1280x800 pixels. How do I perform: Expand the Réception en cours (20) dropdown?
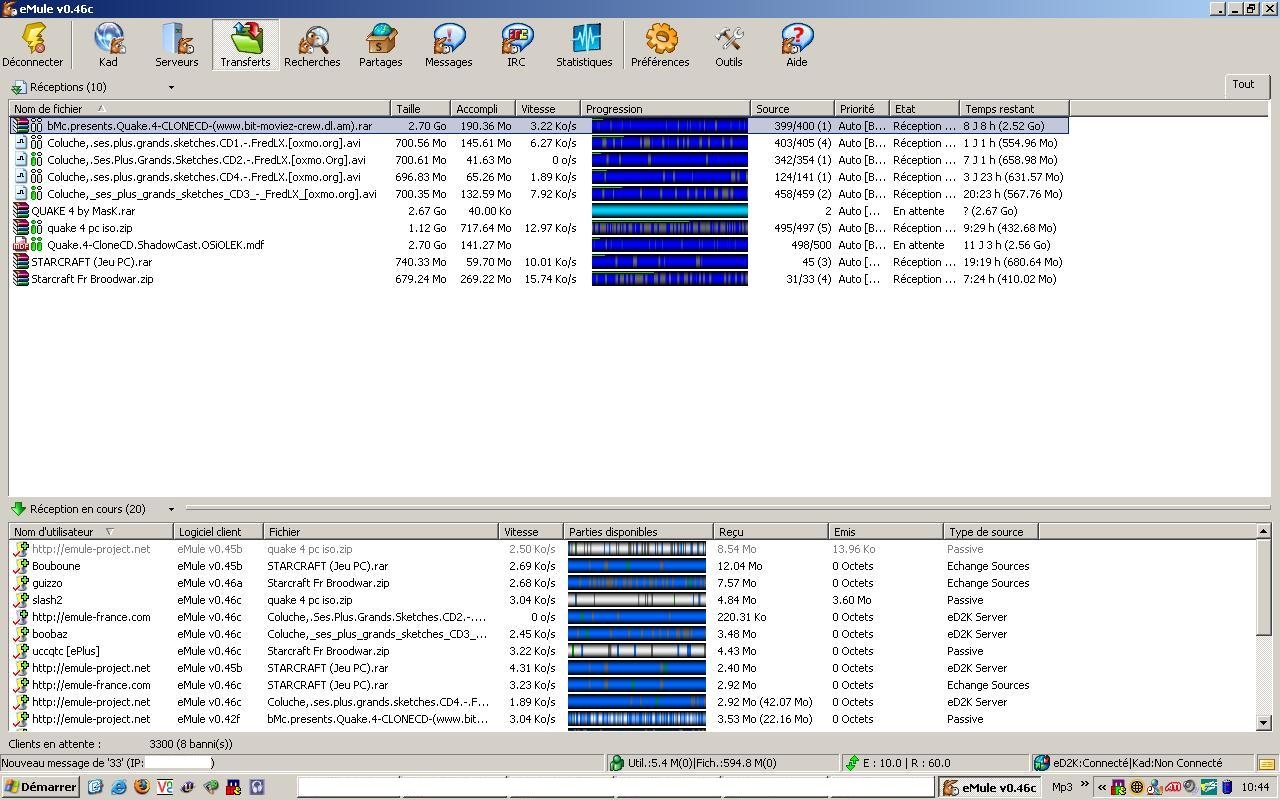tap(171, 510)
